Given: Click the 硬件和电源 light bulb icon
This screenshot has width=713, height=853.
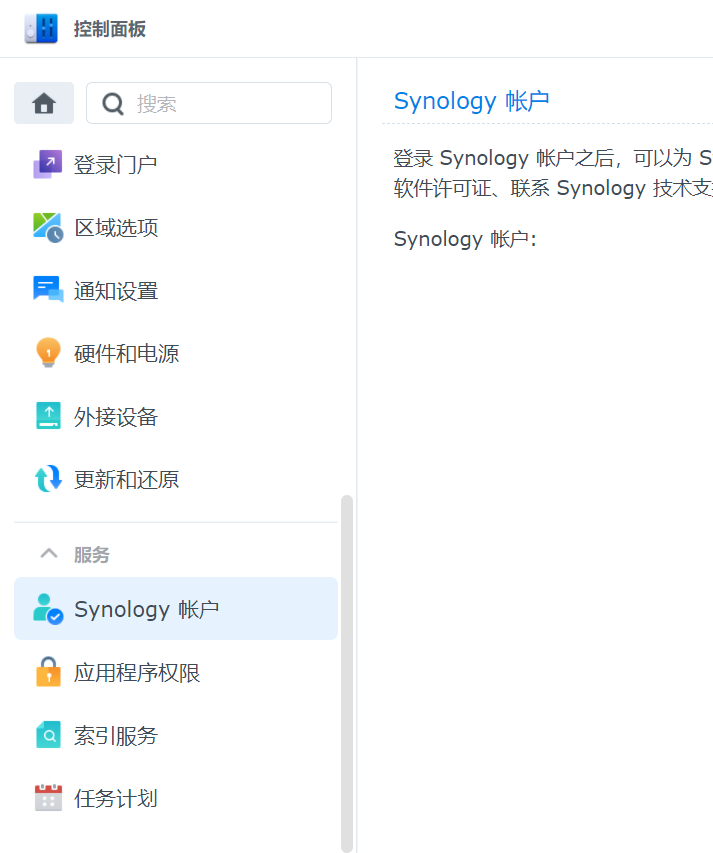Looking at the screenshot, I should tap(48, 353).
